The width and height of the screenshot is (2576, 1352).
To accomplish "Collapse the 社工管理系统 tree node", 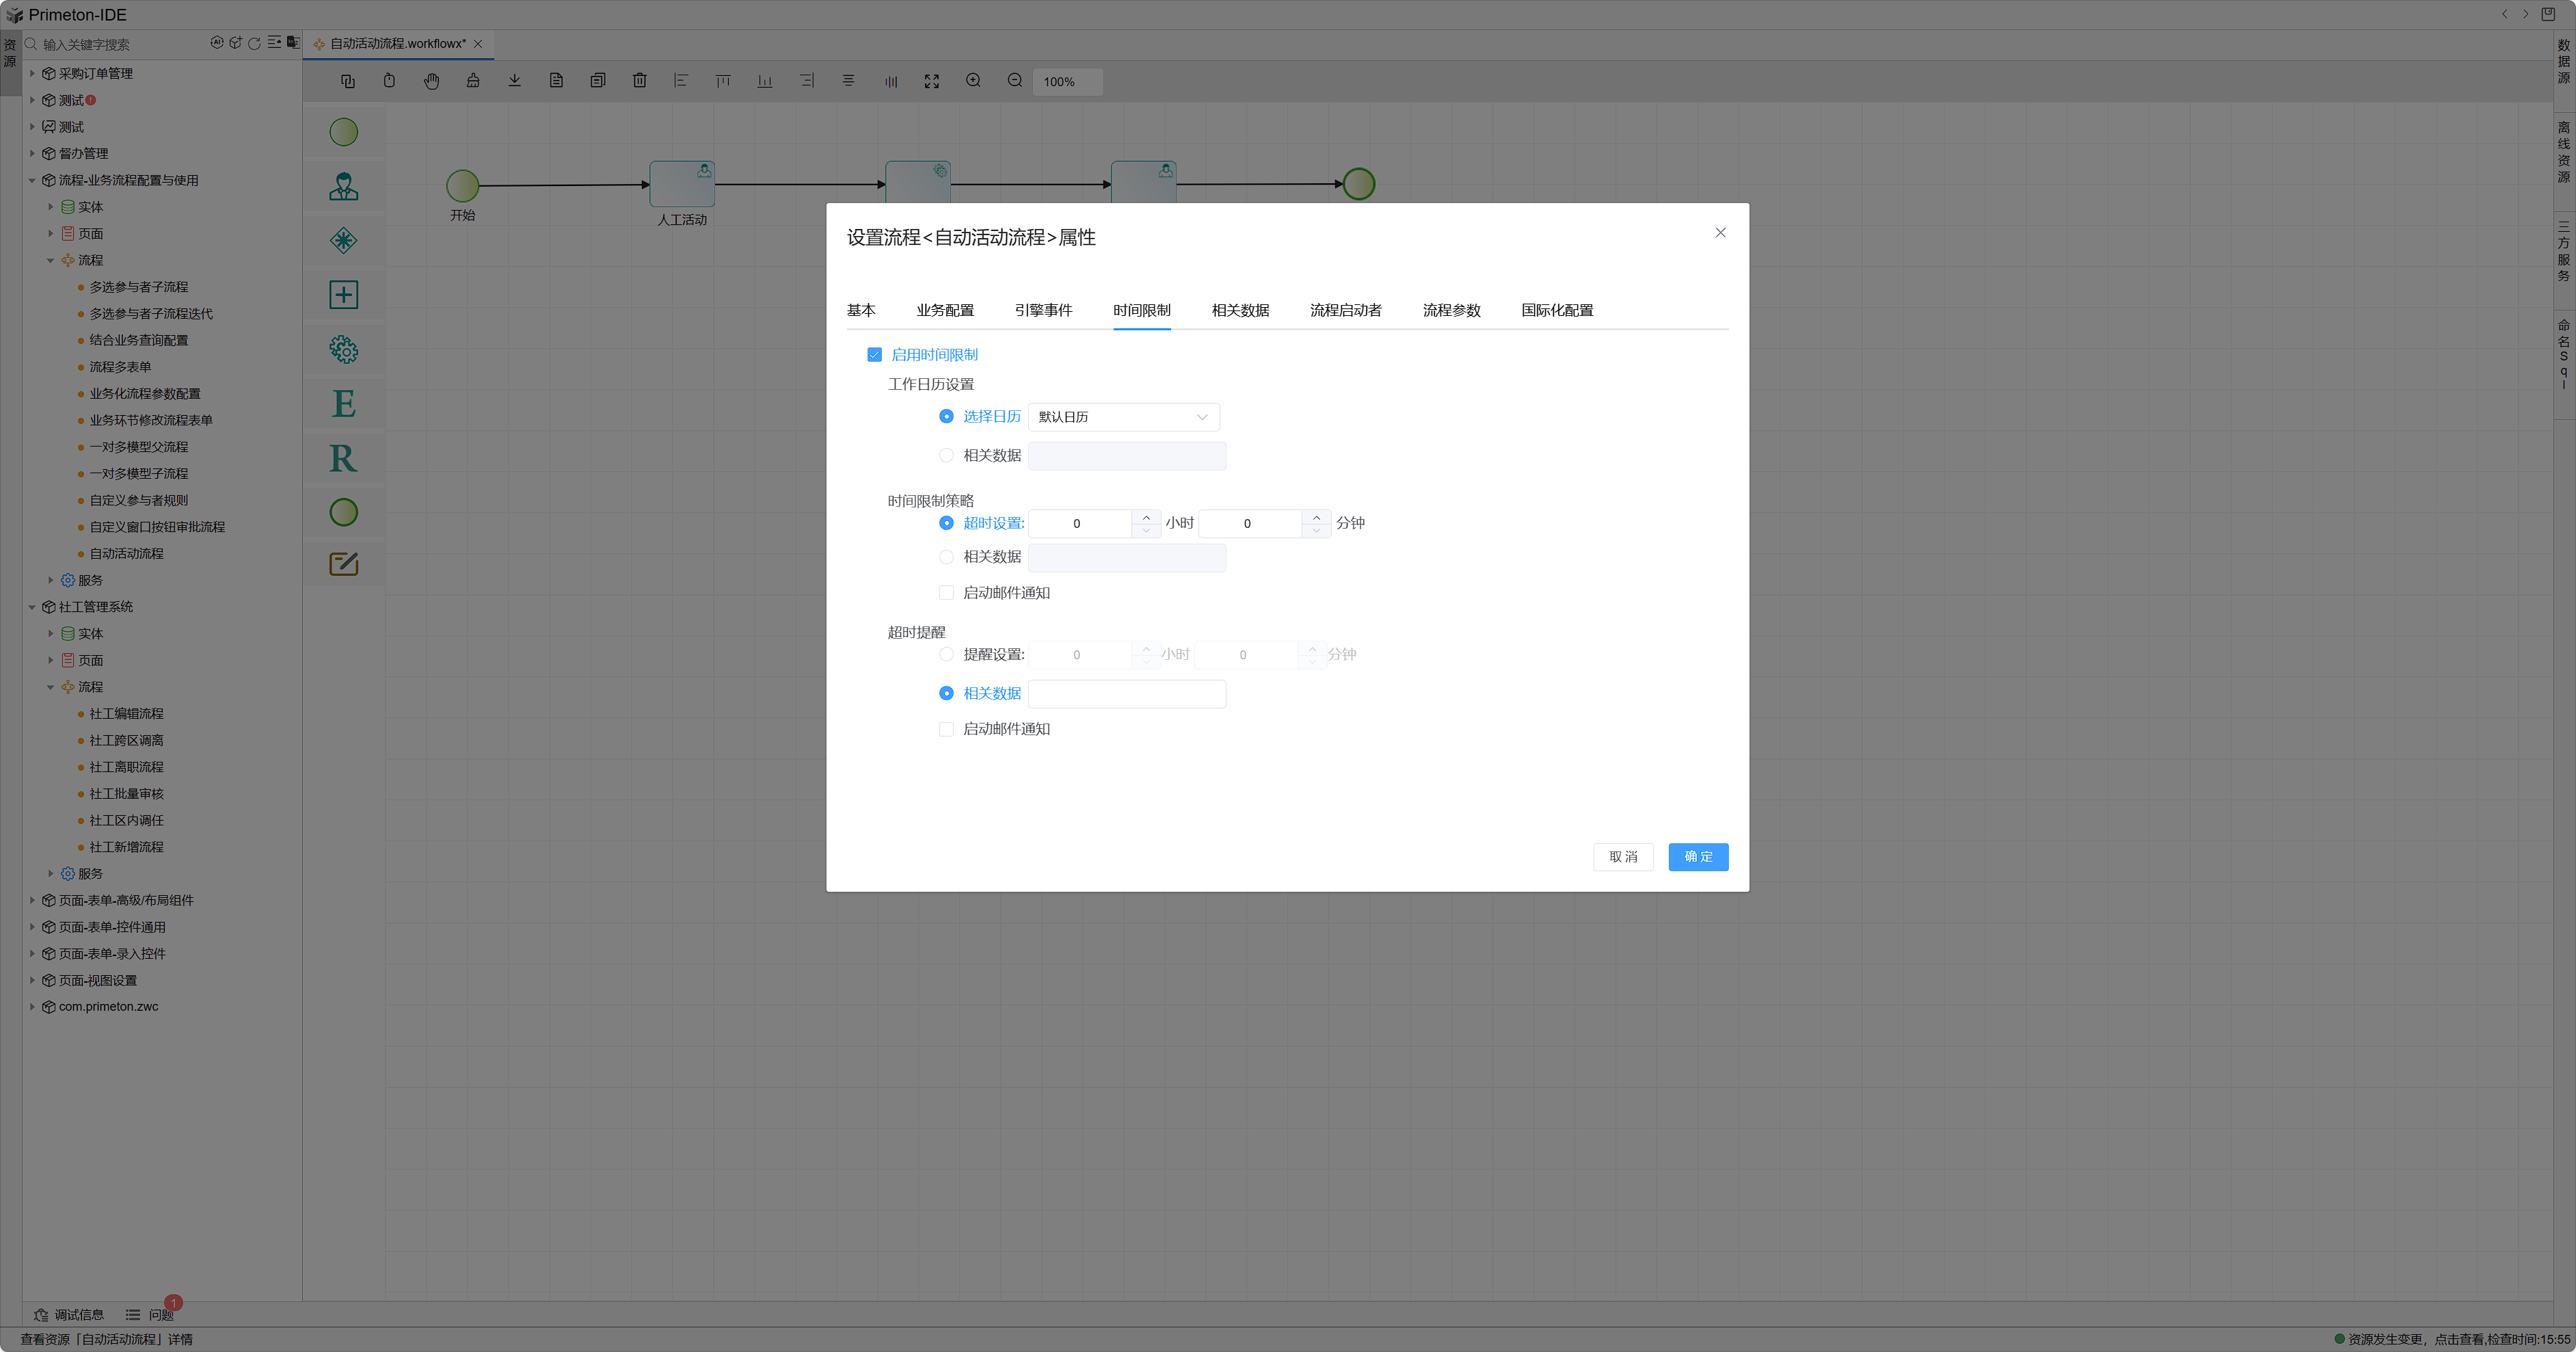I will (x=32, y=607).
